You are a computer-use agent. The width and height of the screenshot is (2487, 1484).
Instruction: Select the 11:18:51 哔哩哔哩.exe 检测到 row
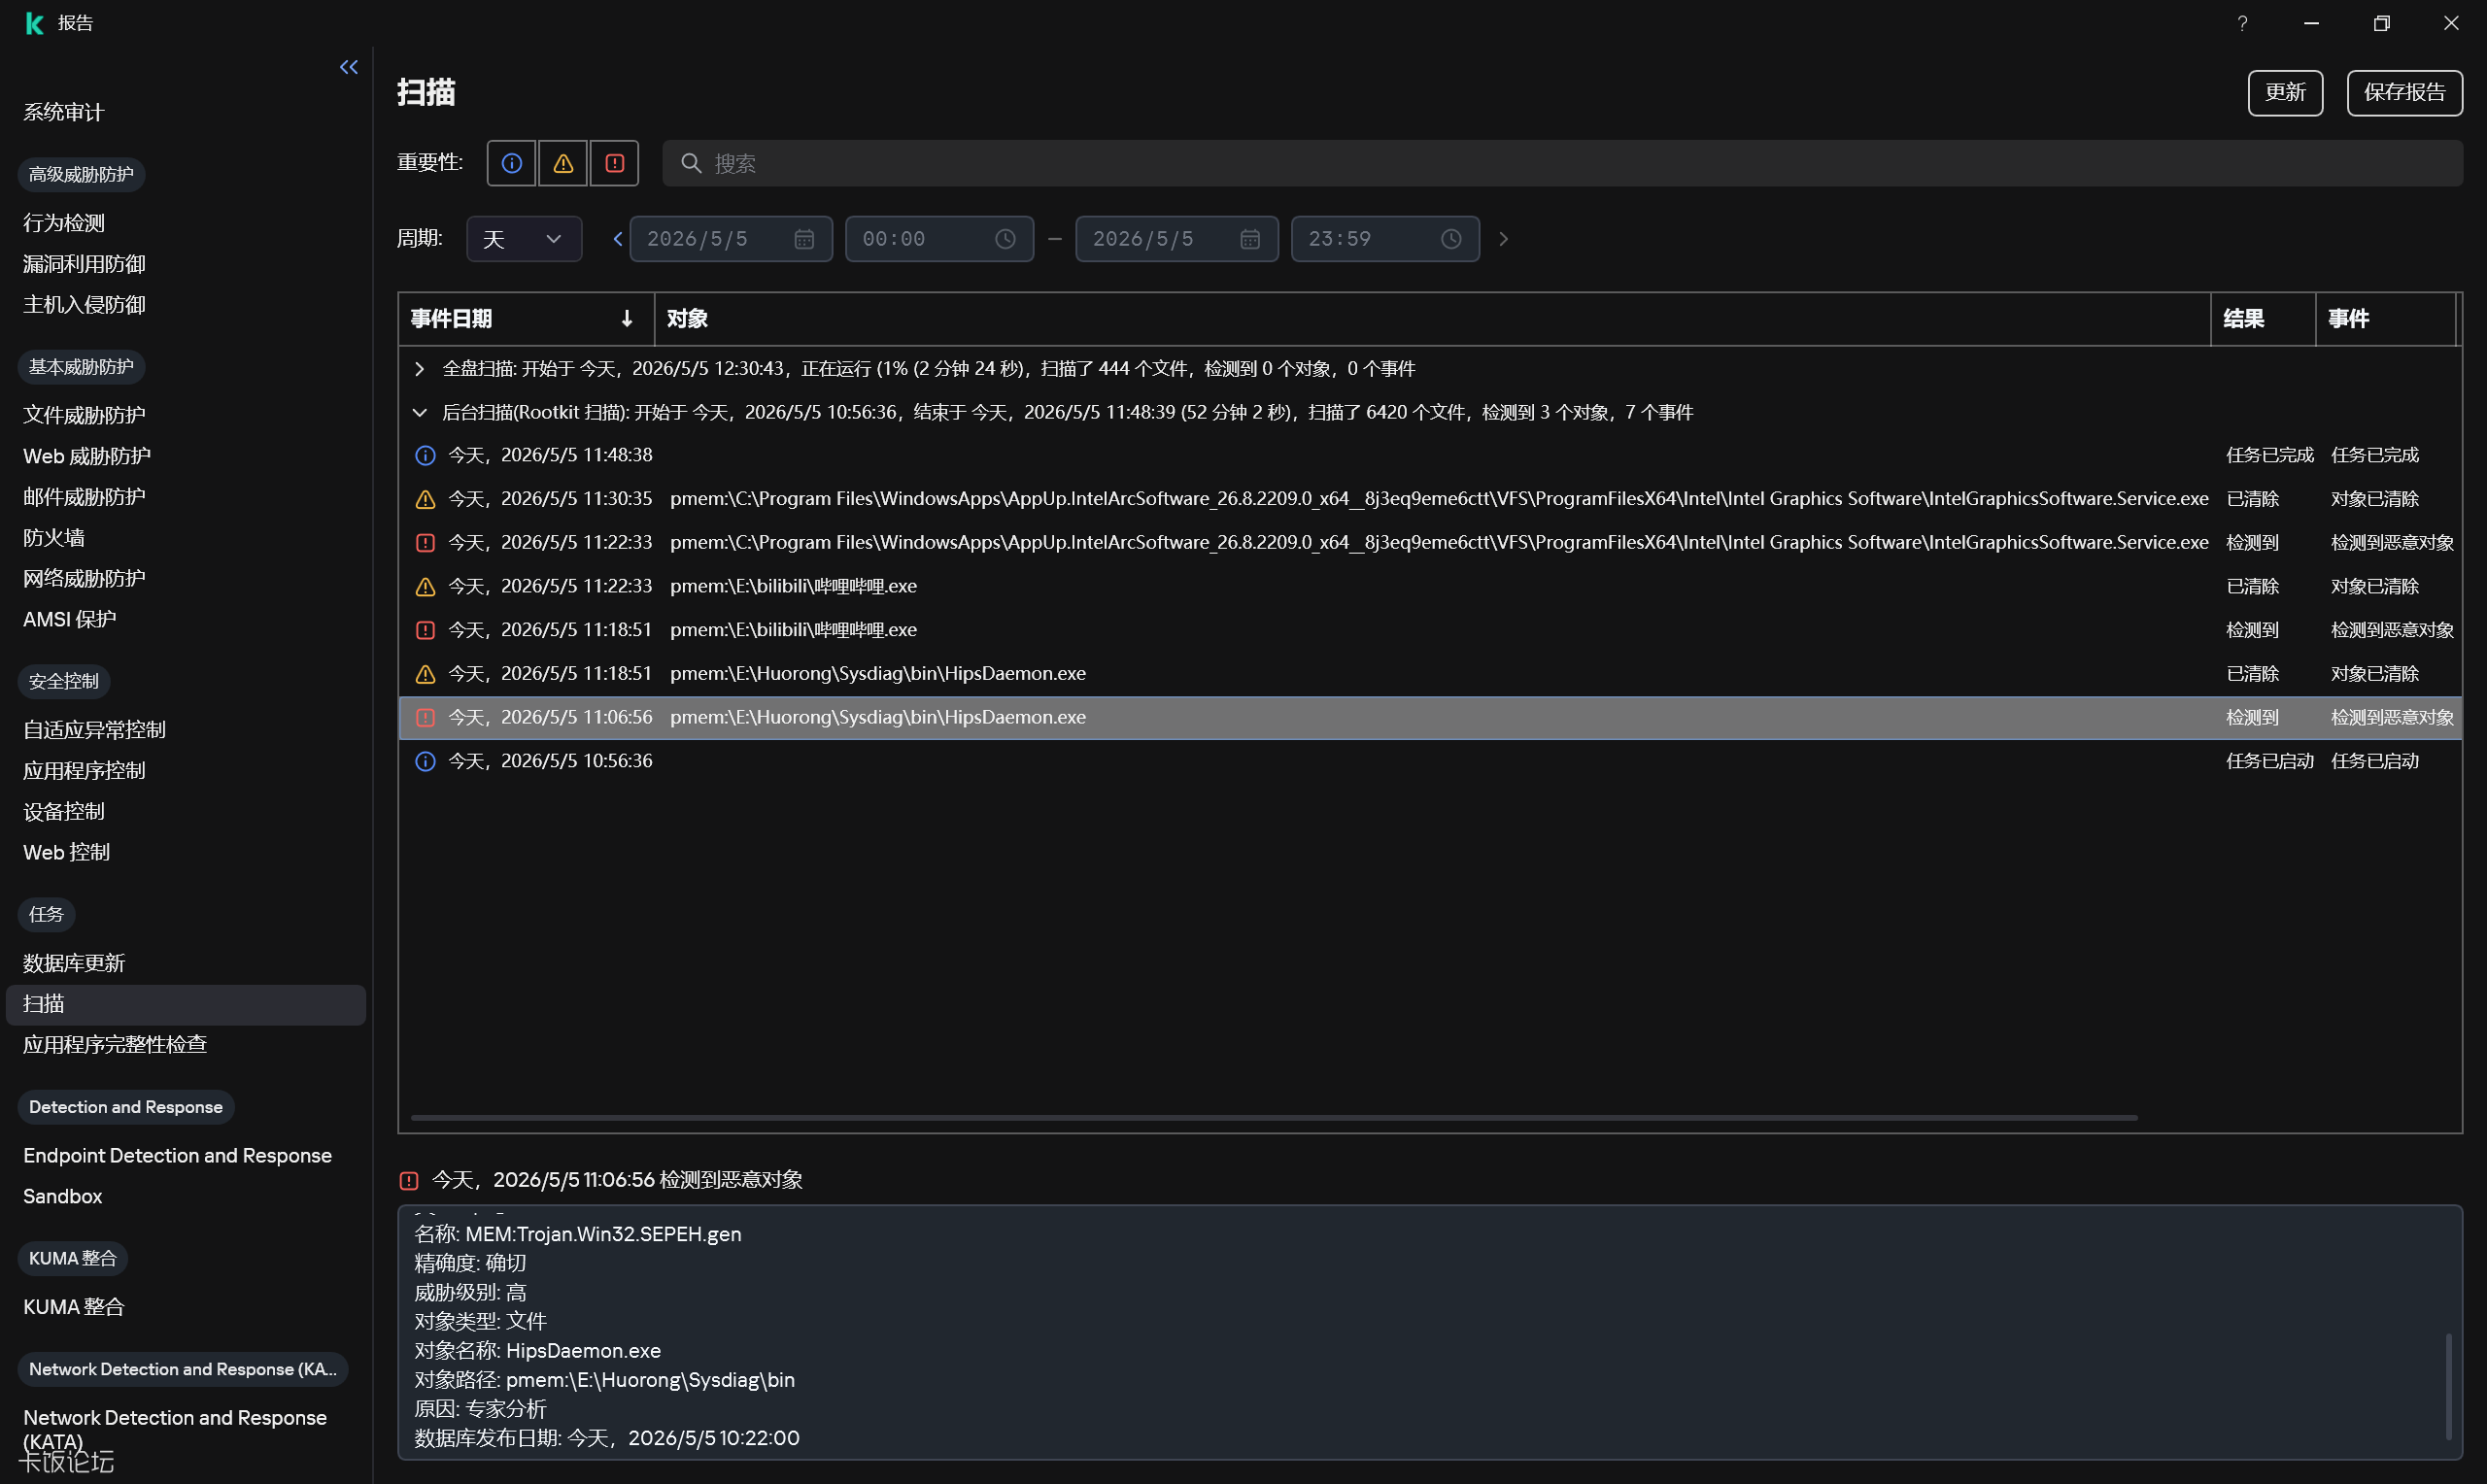click(1430, 630)
